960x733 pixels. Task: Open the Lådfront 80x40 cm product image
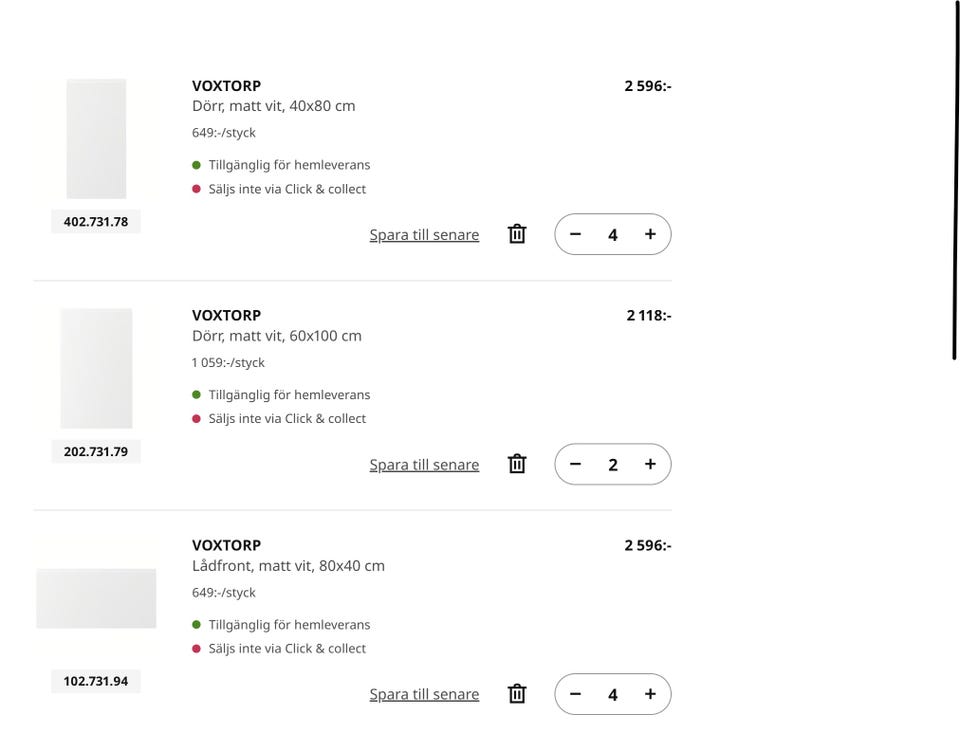click(96, 598)
